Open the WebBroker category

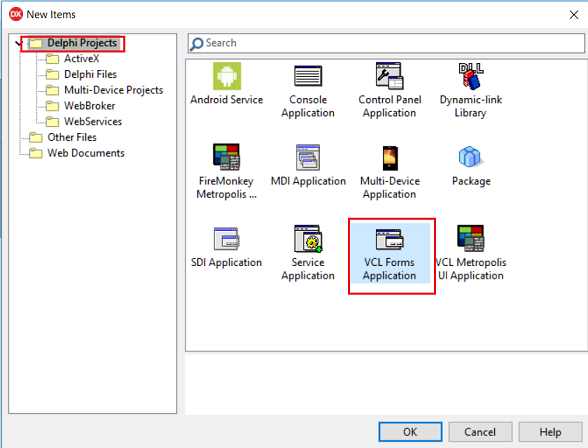pyautogui.click(x=89, y=106)
